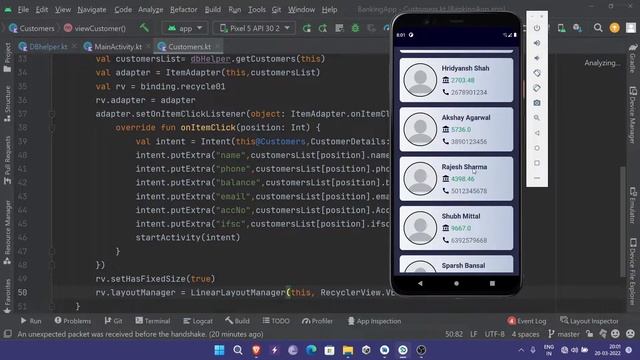Click the emulator rotate right icon
Screen dimensions: 640x360
click(537, 88)
